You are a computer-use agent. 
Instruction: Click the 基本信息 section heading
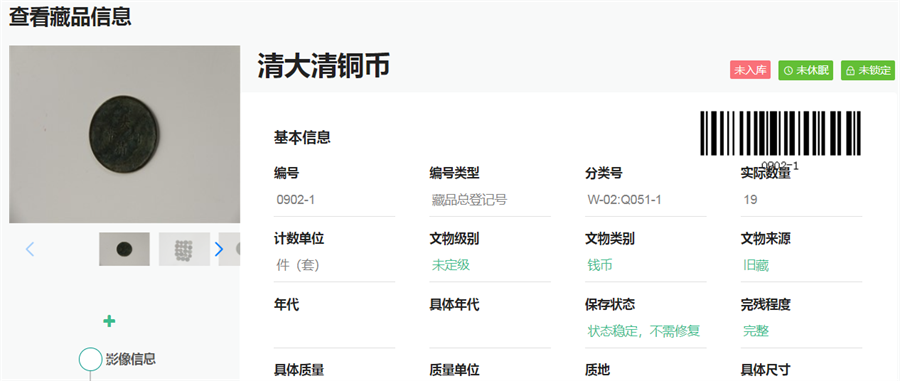pos(302,138)
